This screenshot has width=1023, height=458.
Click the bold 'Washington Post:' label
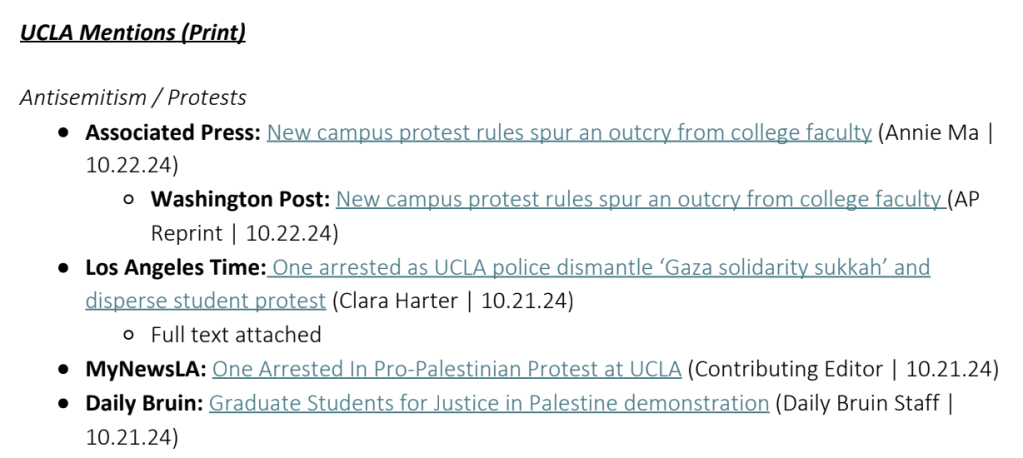pyautogui.click(x=240, y=200)
